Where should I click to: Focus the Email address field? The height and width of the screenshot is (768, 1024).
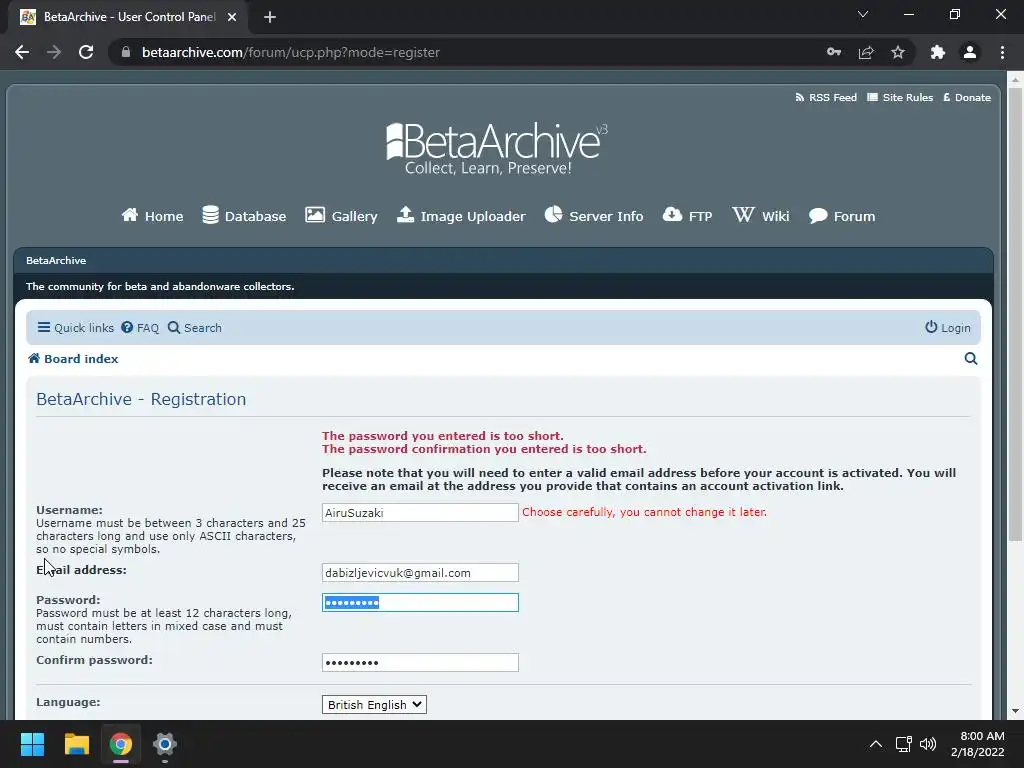coord(421,573)
